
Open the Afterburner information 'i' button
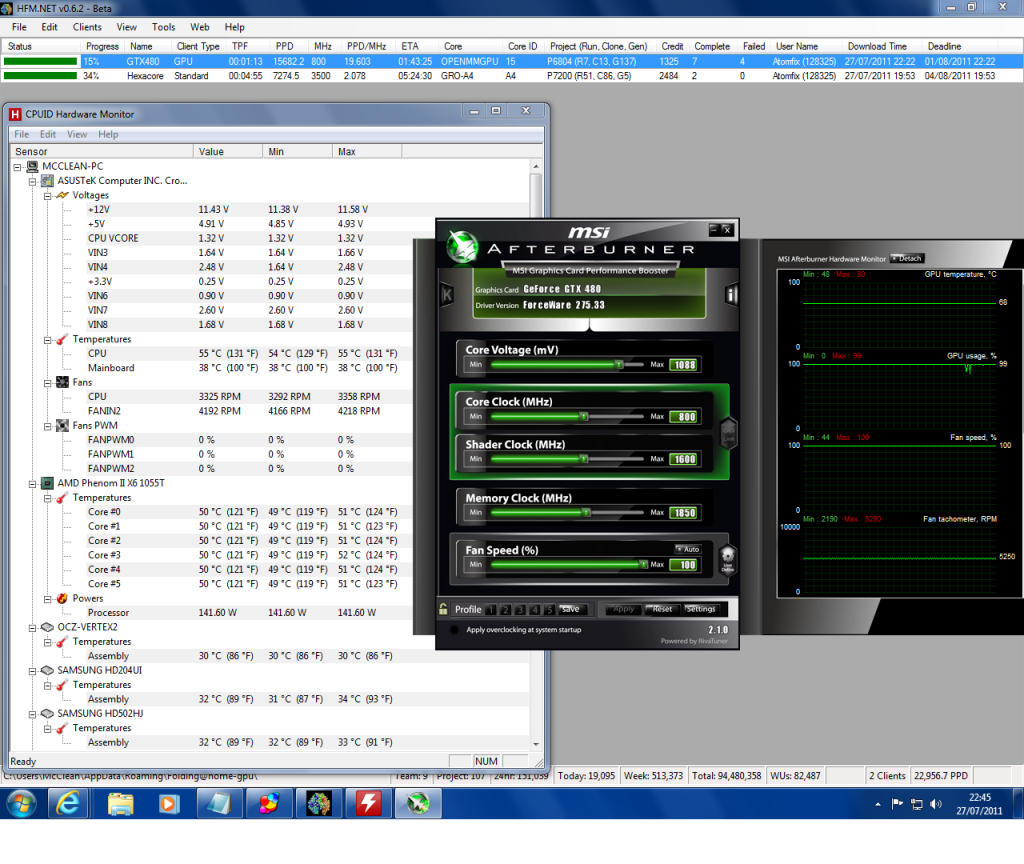click(x=731, y=295)
